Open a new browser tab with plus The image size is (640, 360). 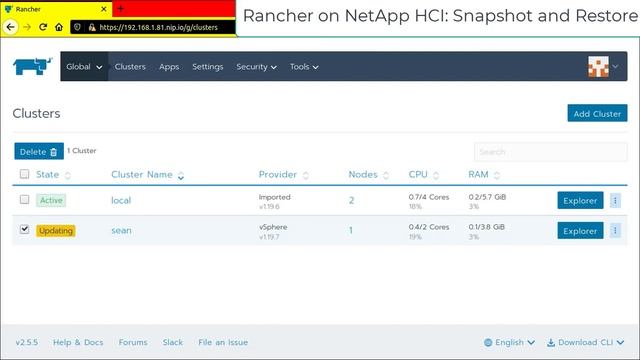tap(120, 8)
